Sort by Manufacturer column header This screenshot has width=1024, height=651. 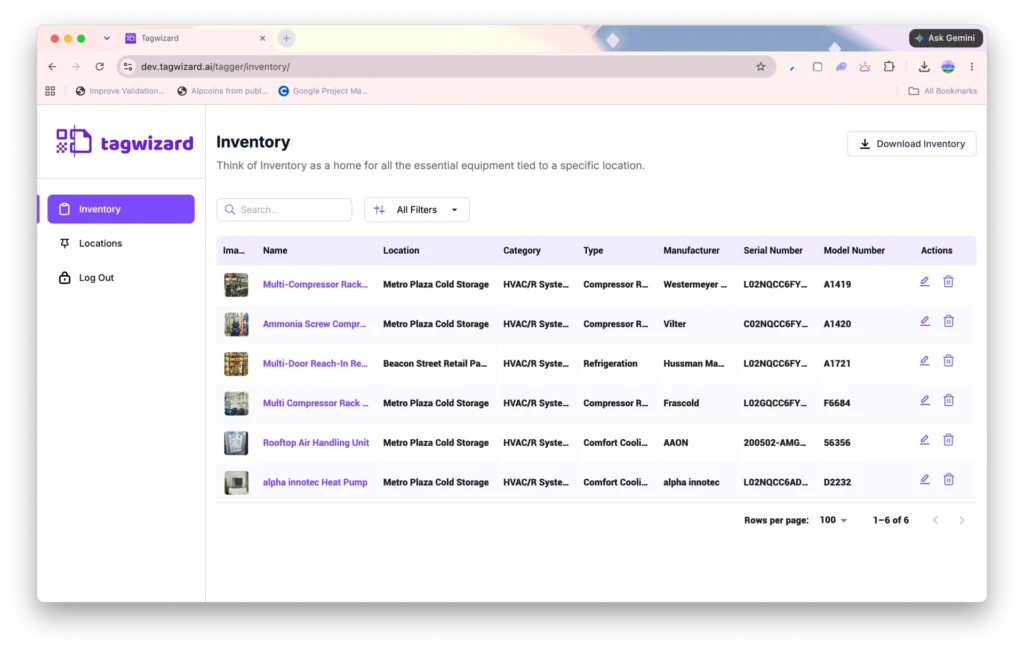691,250
